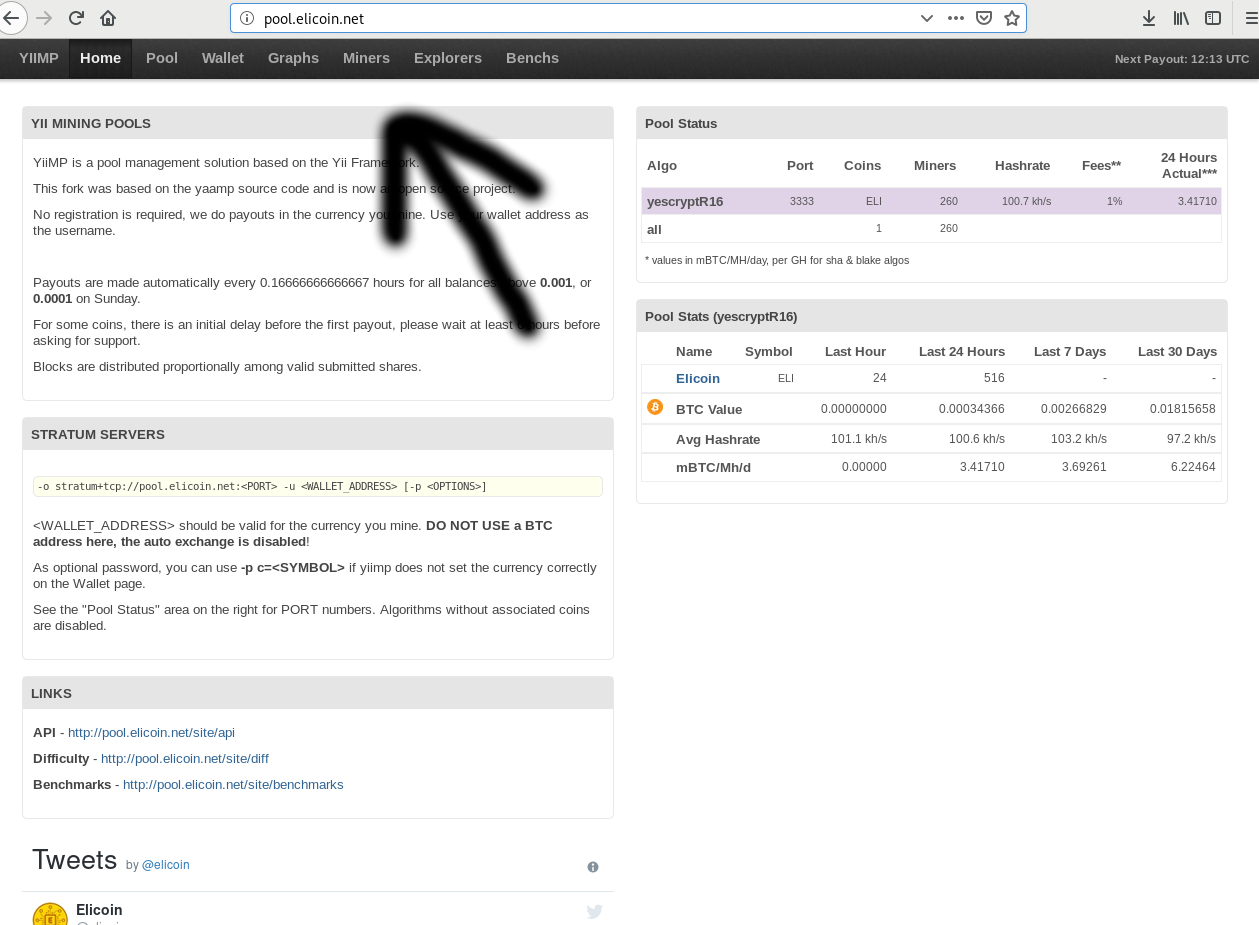
Task: Open the Benchmarks URL link
Action: click(233, 785)
